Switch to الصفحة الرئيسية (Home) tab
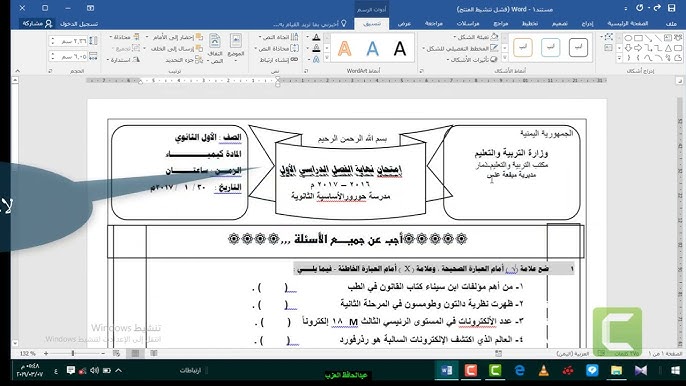686x386 pixels. pyautogui.click(x=627, y=24)
